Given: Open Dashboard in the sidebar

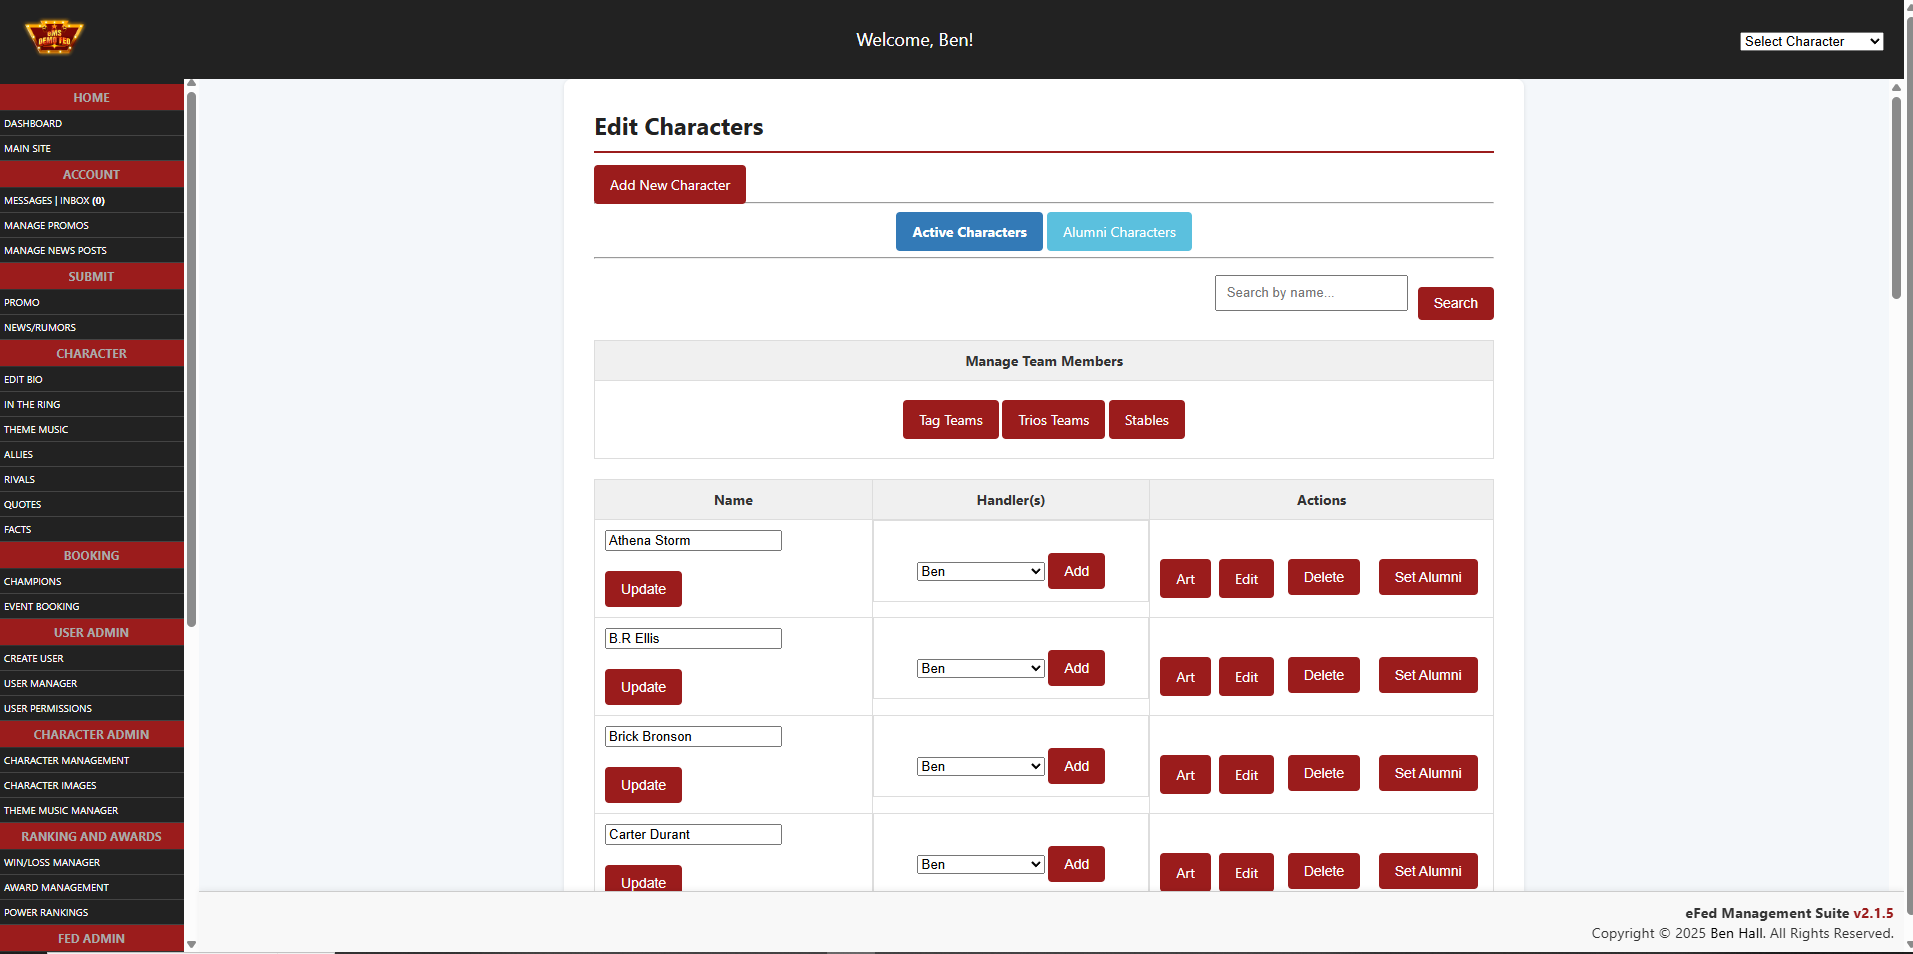Looking at the screenshot, I should (x=33, y=124).
